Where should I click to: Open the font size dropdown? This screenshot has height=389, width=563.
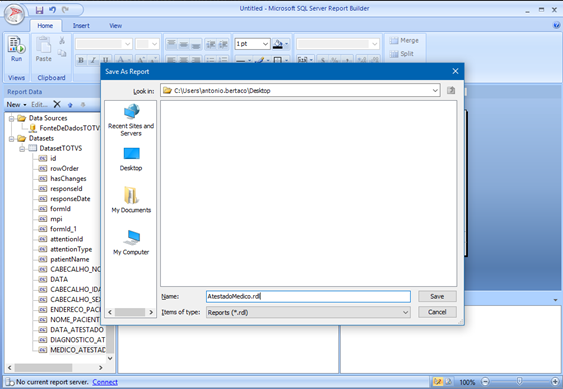(154, 44)
